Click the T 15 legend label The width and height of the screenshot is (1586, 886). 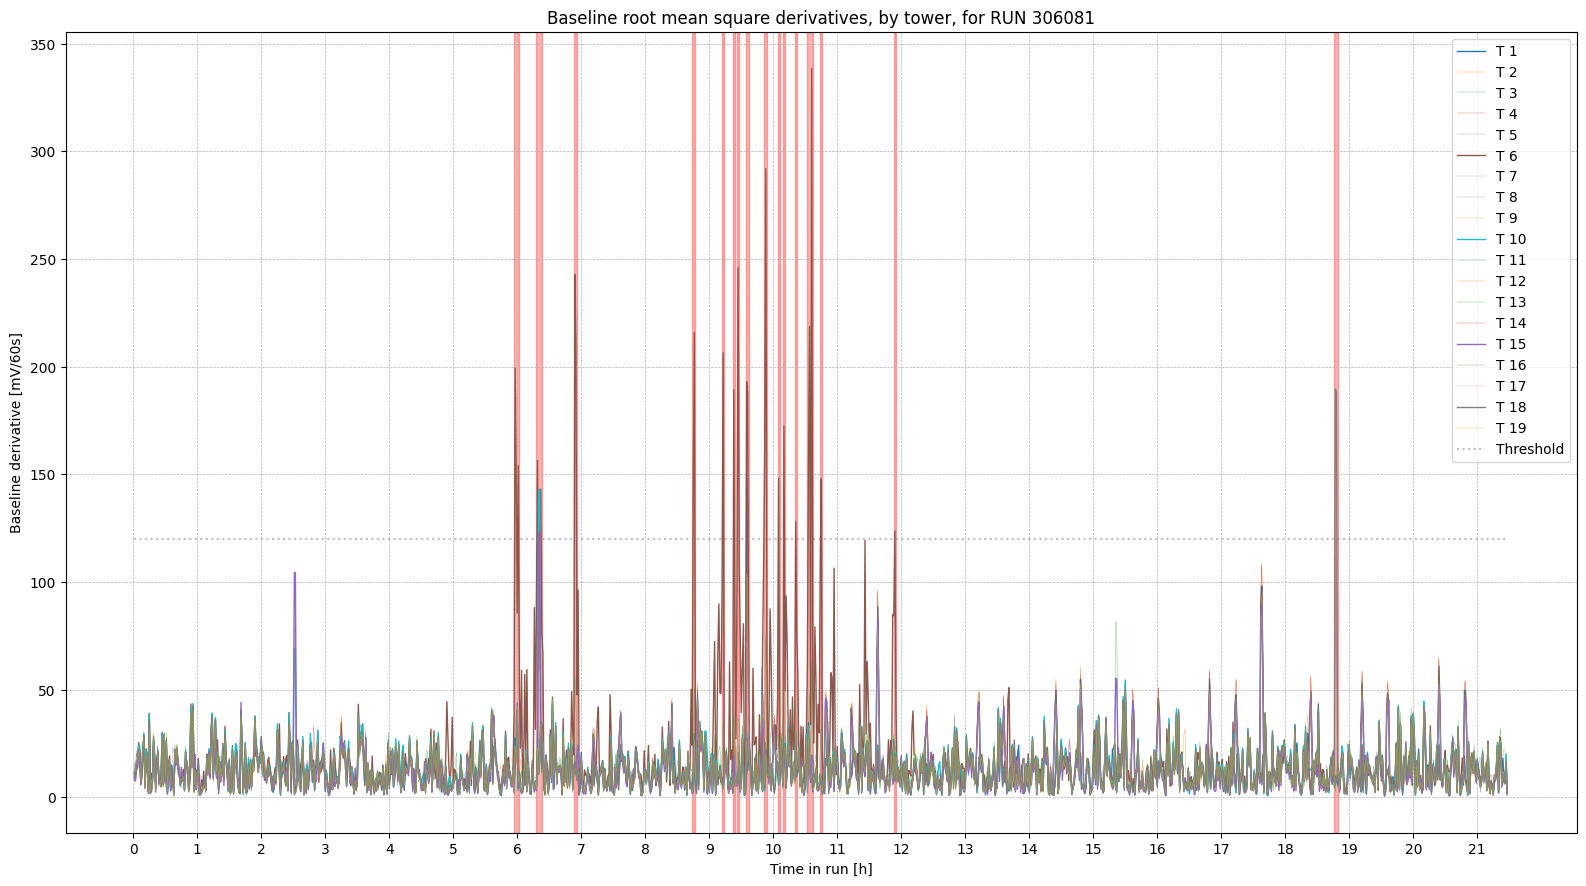[1510, 344]
